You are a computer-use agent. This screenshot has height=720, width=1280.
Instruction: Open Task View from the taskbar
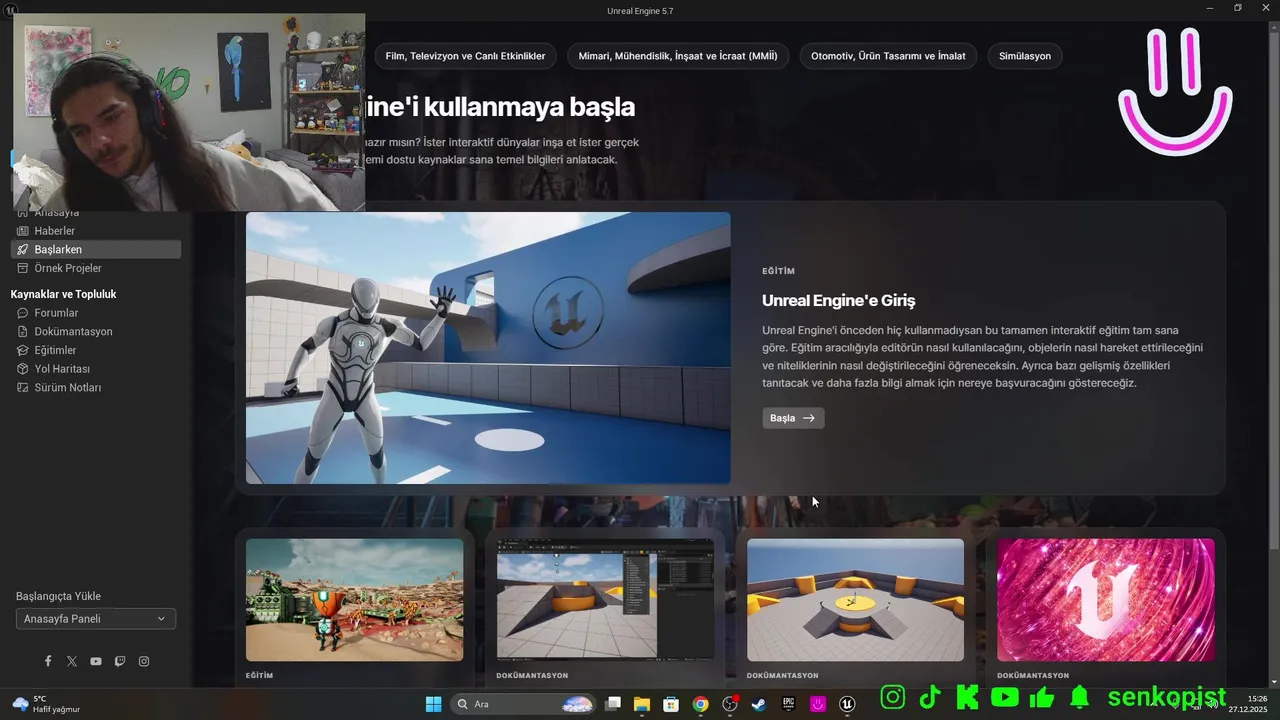pyautogui.click(x=614, y=704)
